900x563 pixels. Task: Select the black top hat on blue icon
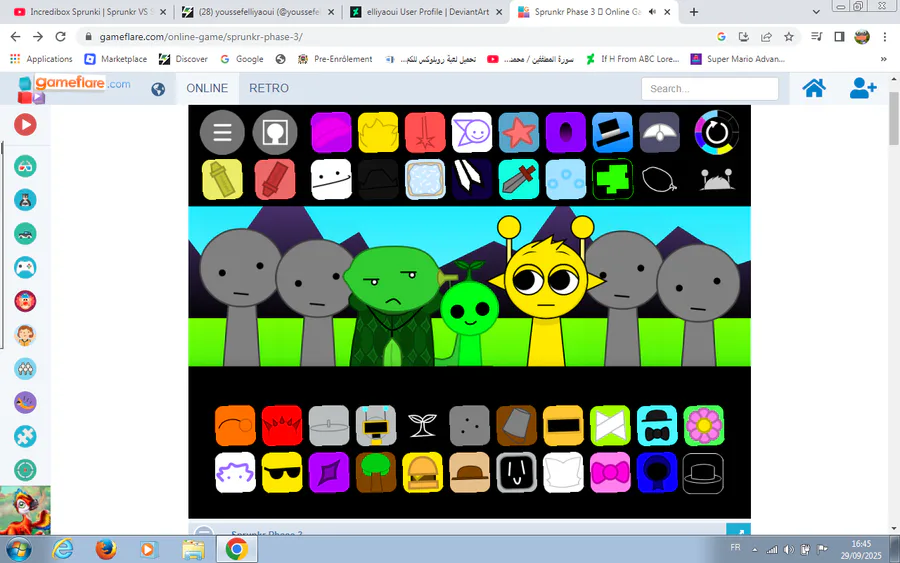pos(612,133)
